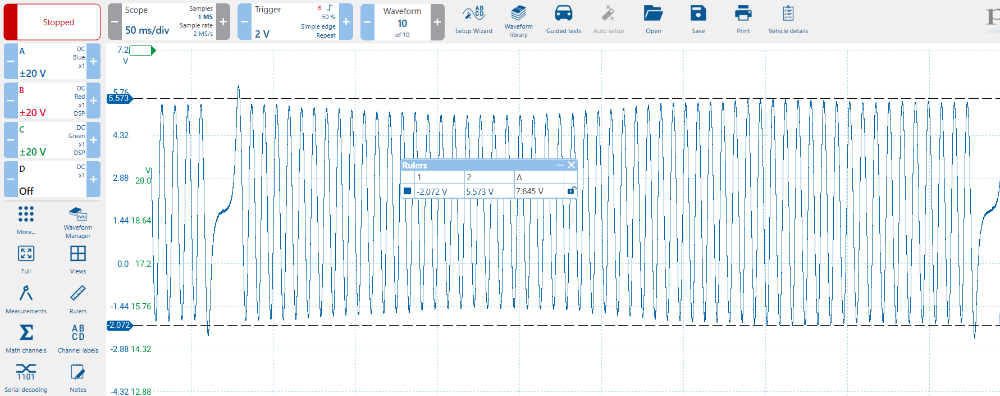Go to previous waveform buffer
1000x396 pixels.
point(368,22)
